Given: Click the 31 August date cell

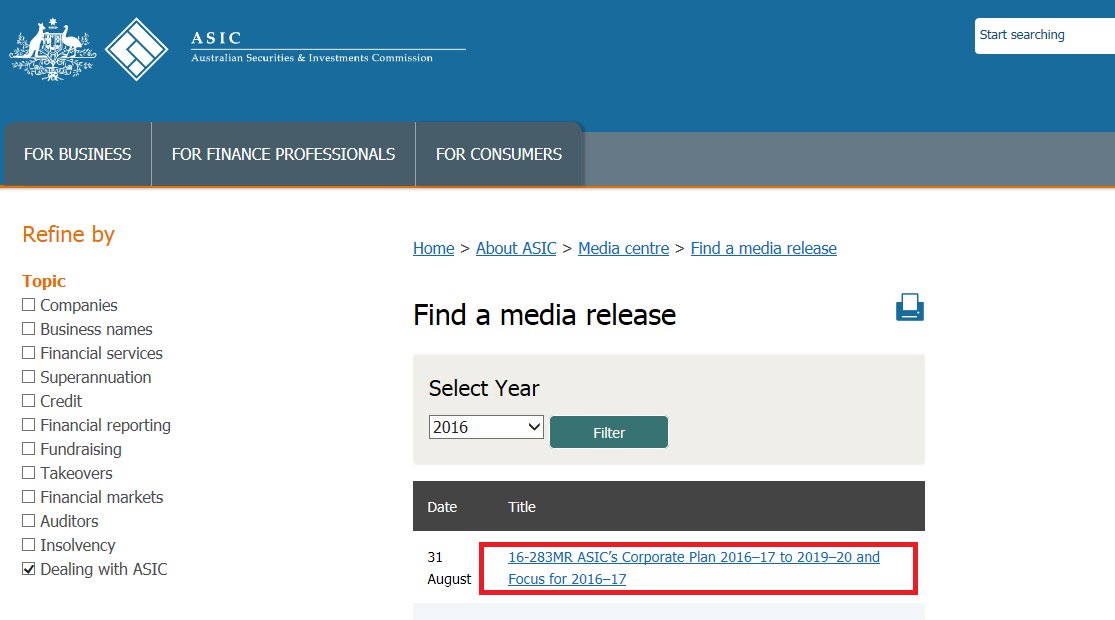Looking at the screenshot, I should point(449,568).
